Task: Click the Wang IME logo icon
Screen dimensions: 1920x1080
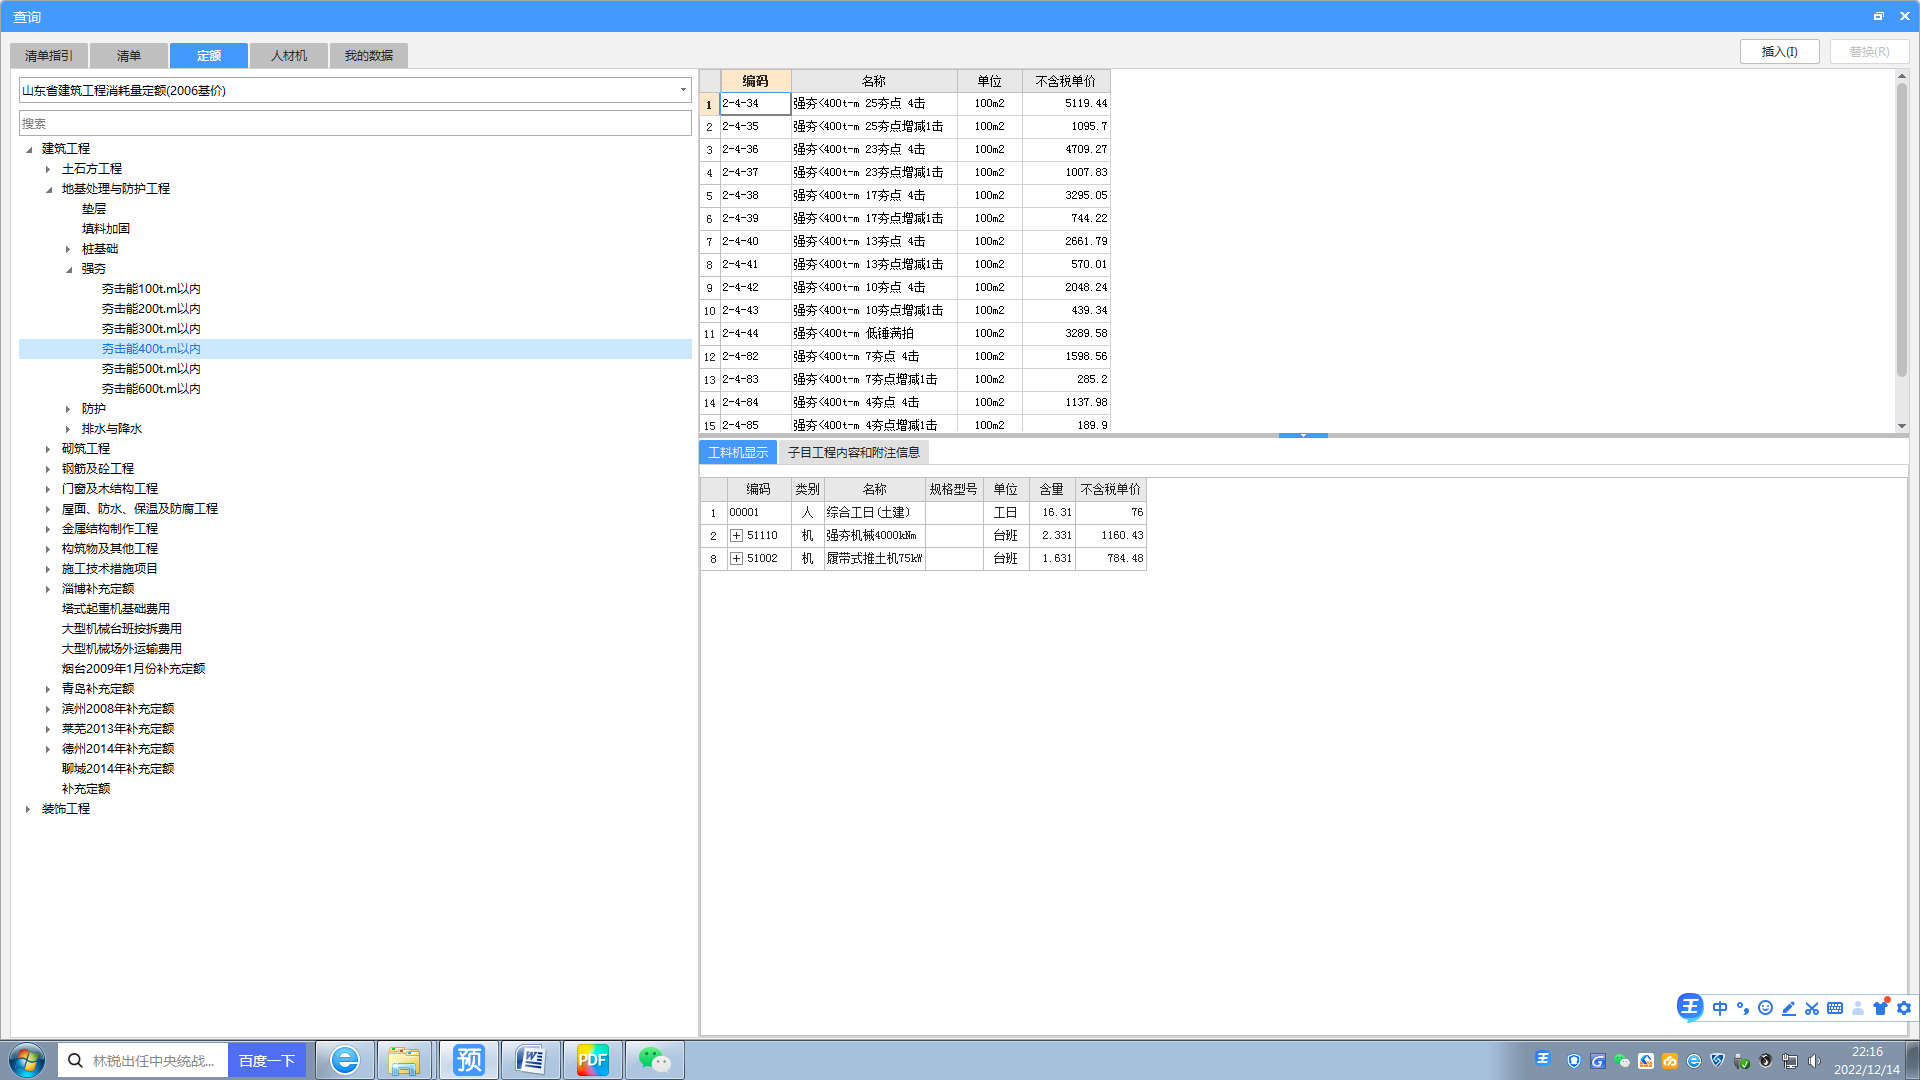Action: tap(1690, 1007)
